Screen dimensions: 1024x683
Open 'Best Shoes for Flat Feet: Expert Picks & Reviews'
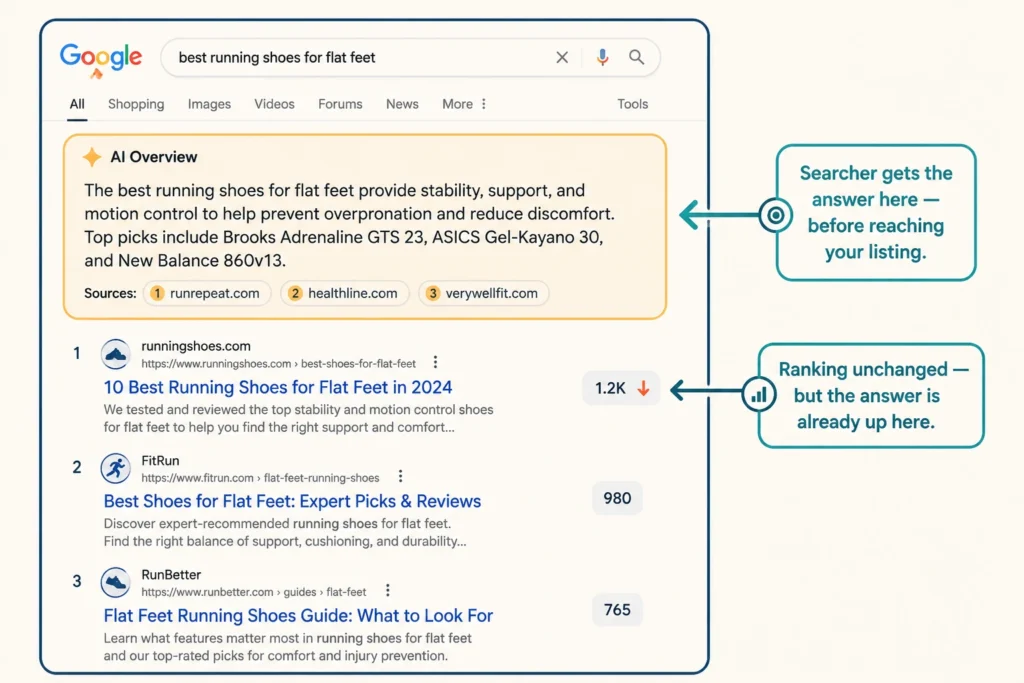(x=292, y=501)
